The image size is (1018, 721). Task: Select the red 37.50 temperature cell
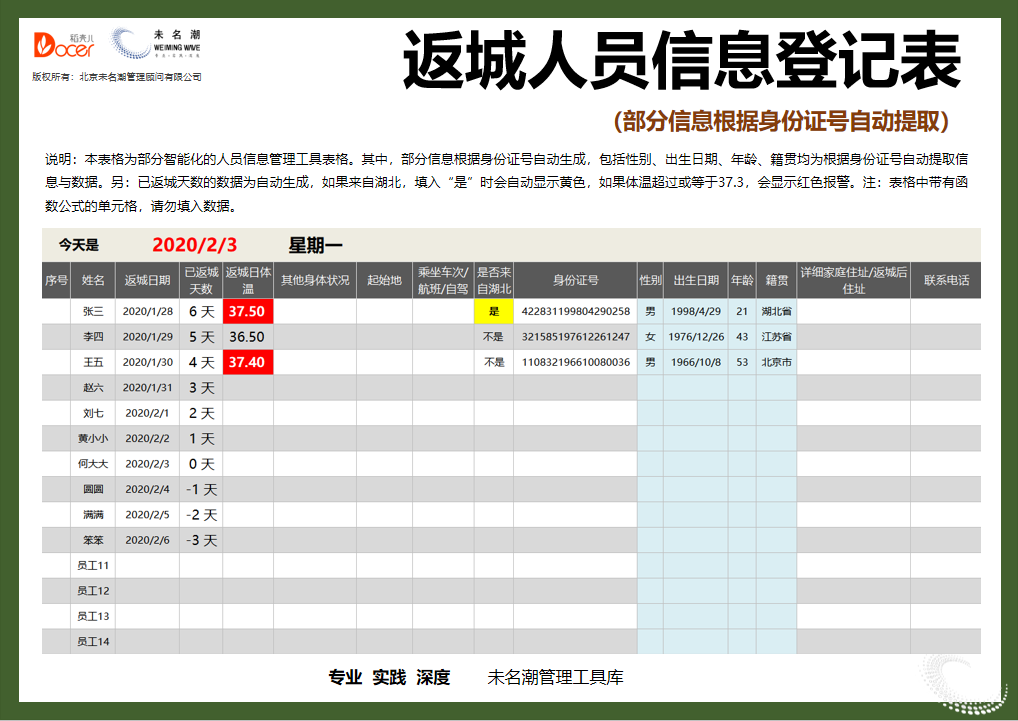click(x=247, y=311)
